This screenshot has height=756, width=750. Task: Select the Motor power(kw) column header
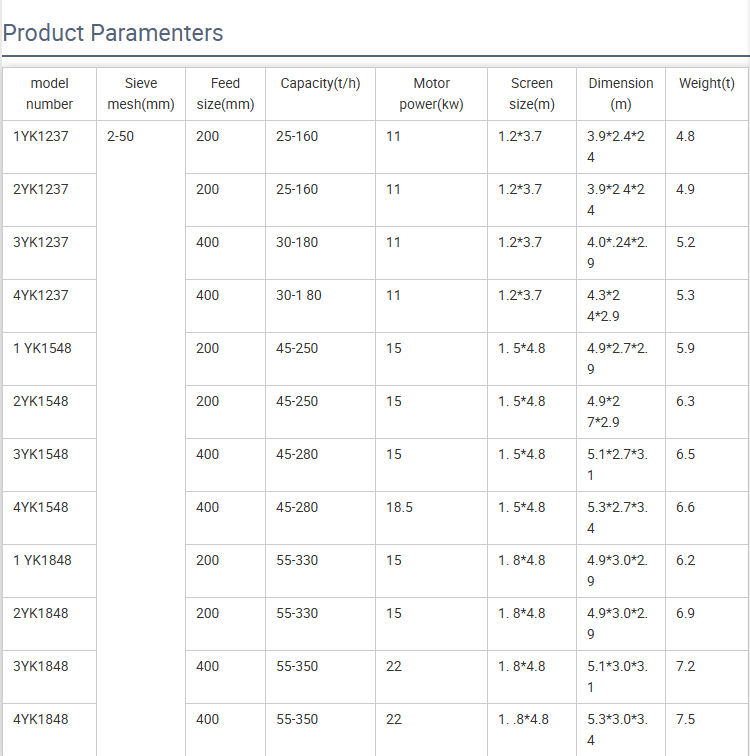(x=431, y=93)
